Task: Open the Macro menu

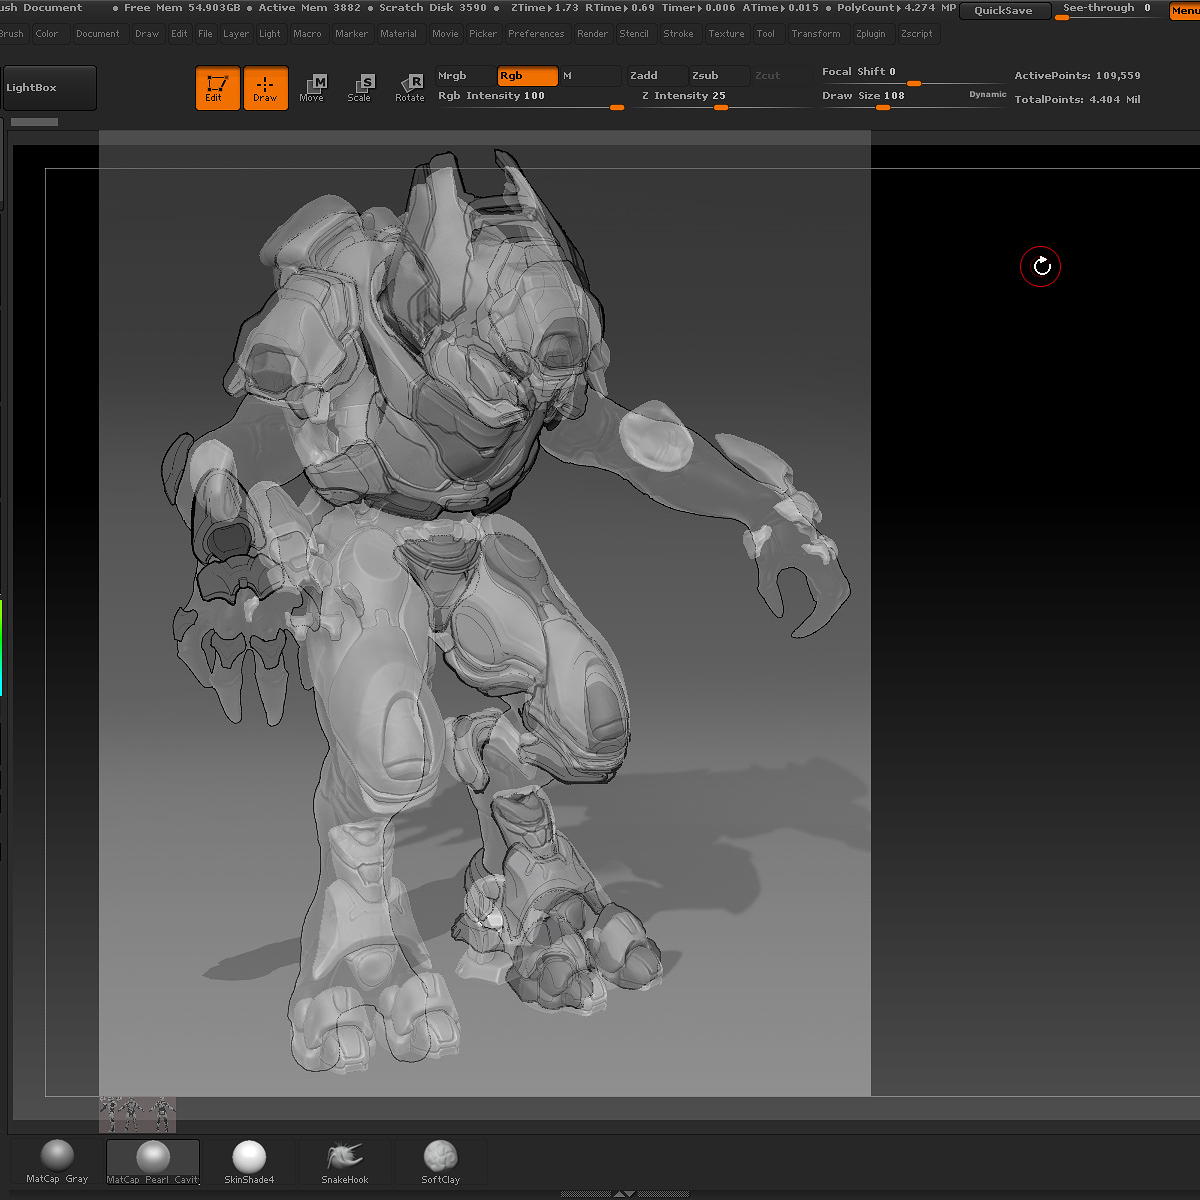Action: pos(308,34)
